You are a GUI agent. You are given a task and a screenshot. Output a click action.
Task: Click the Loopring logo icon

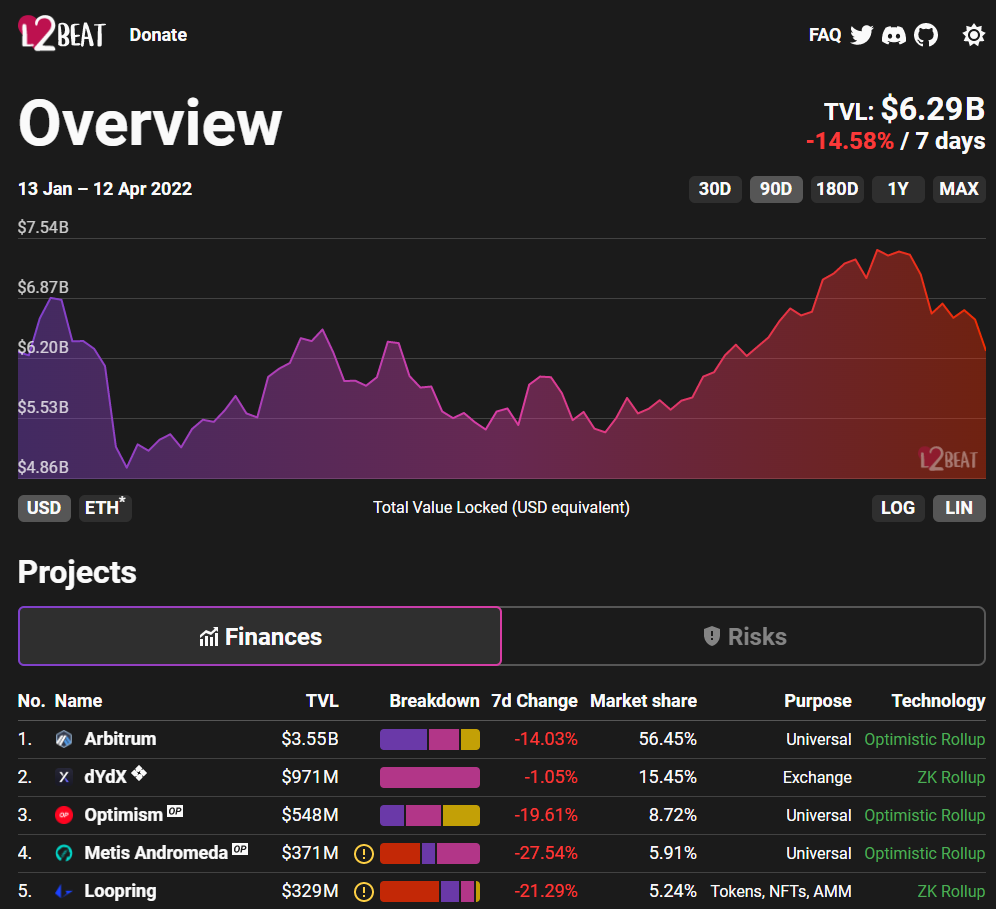64,891
